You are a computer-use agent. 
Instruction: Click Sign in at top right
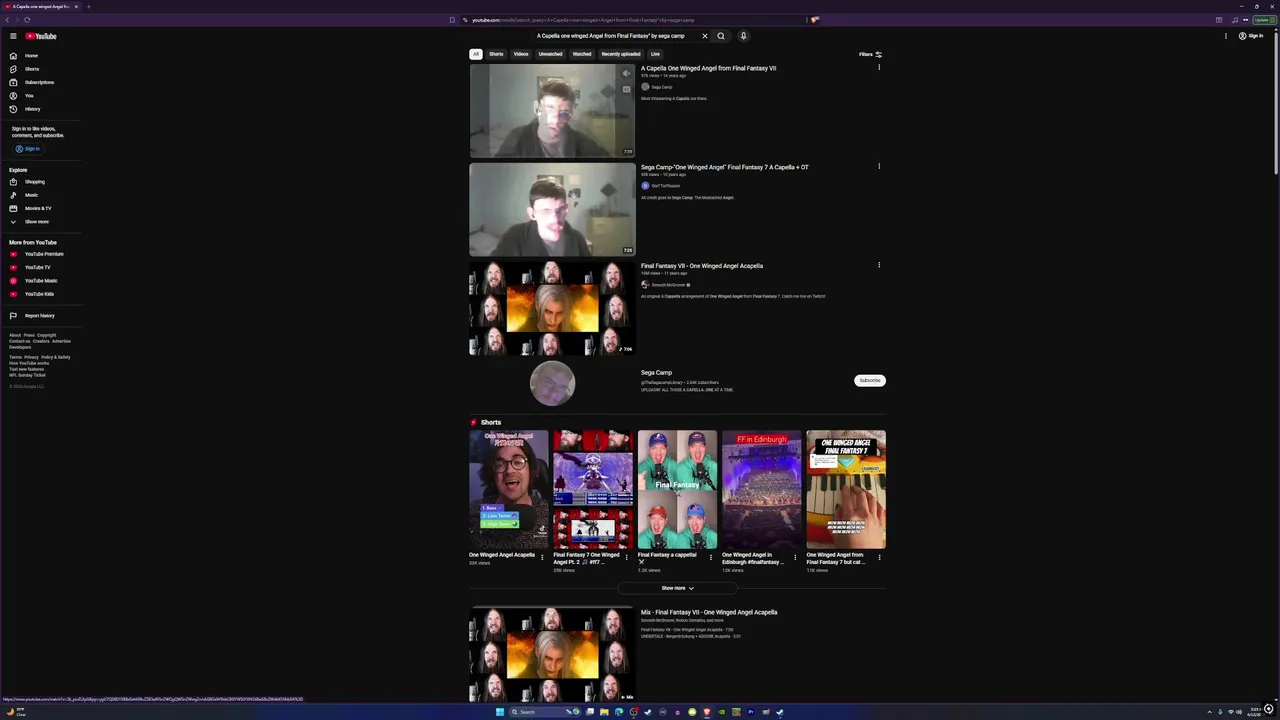tap(1251, 36)
